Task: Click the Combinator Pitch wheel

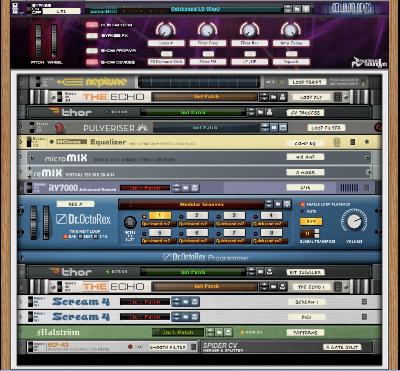Action: pyautogui.click(x=39, y=40)
